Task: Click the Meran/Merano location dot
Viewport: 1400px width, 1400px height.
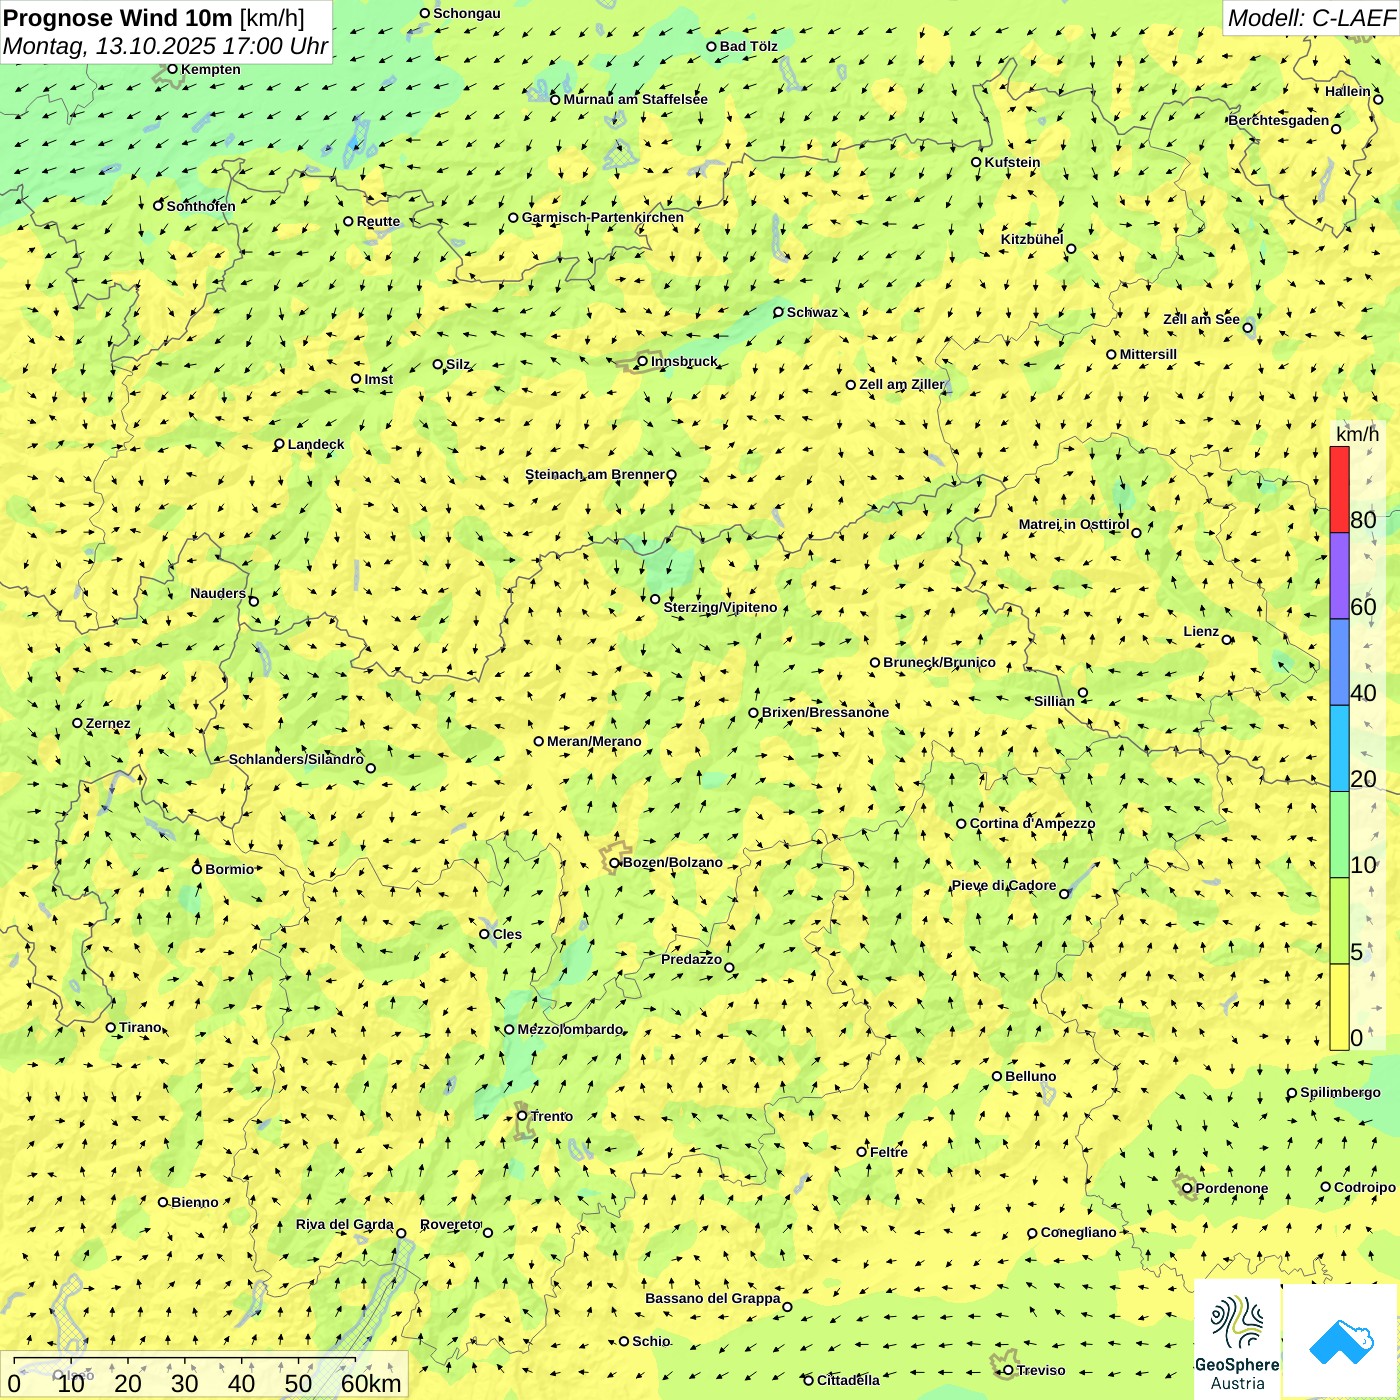Action: (x=539, y=741)
